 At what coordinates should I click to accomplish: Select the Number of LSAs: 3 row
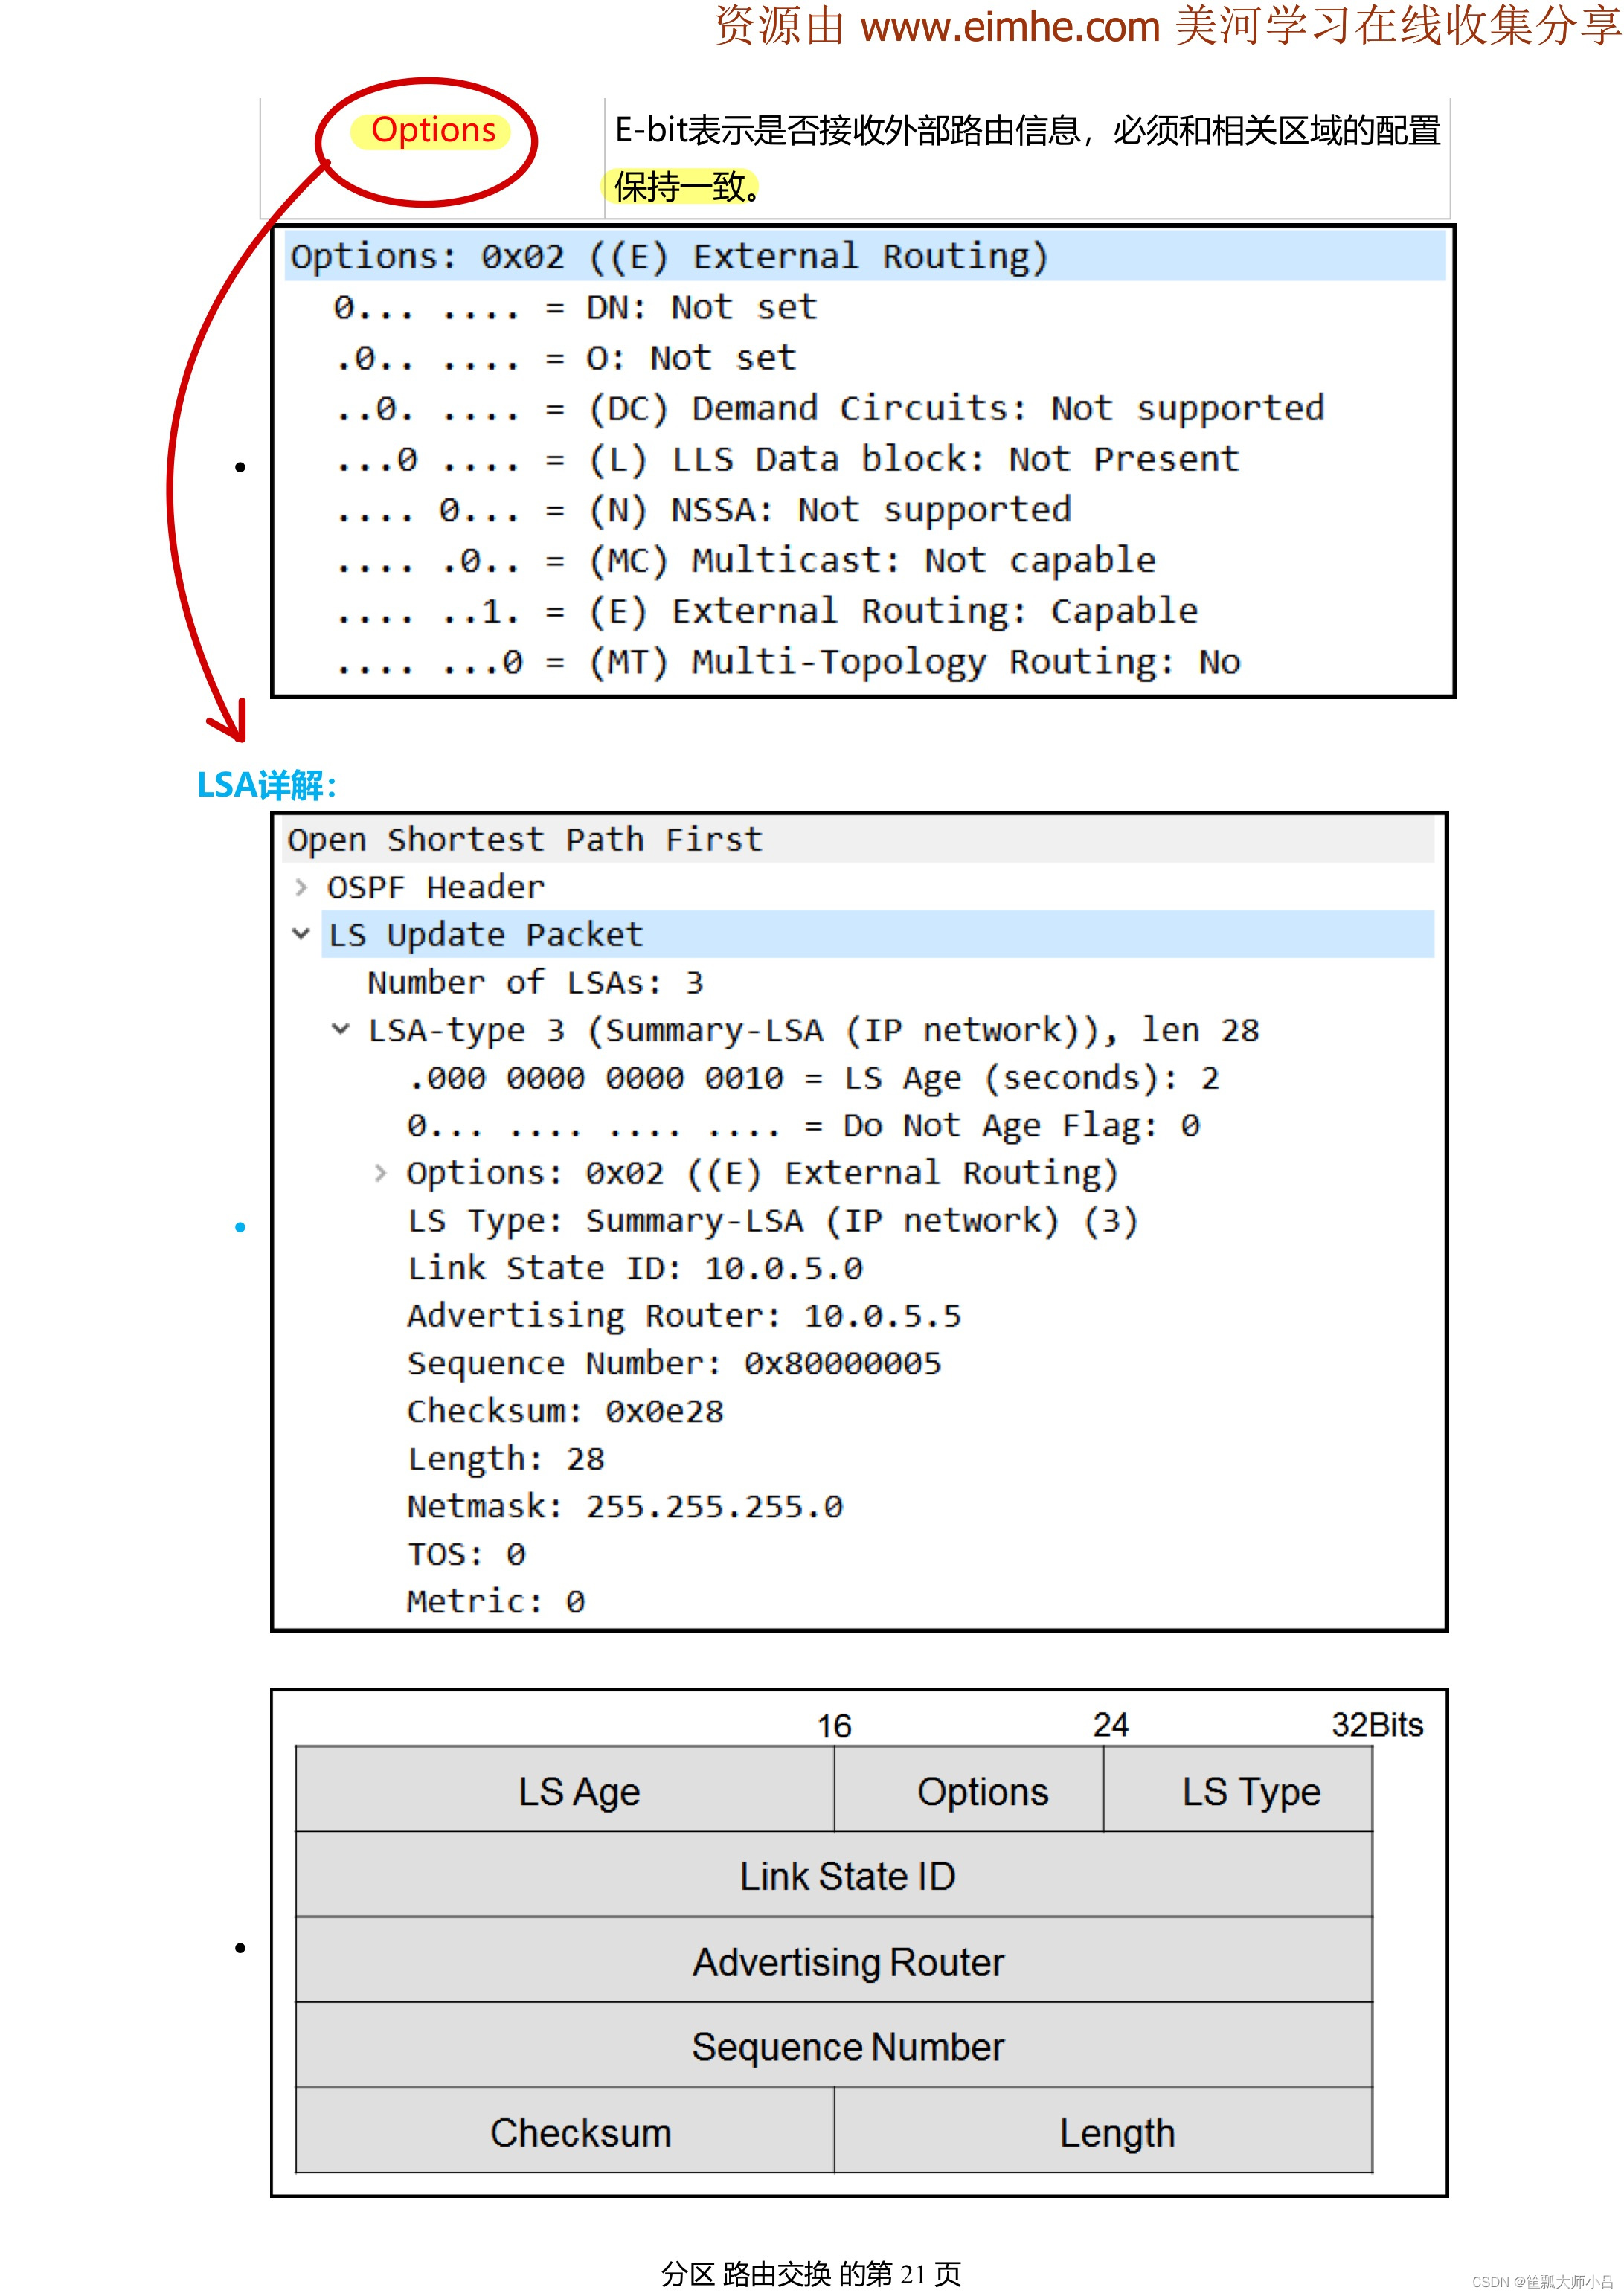tap(535, 982)
